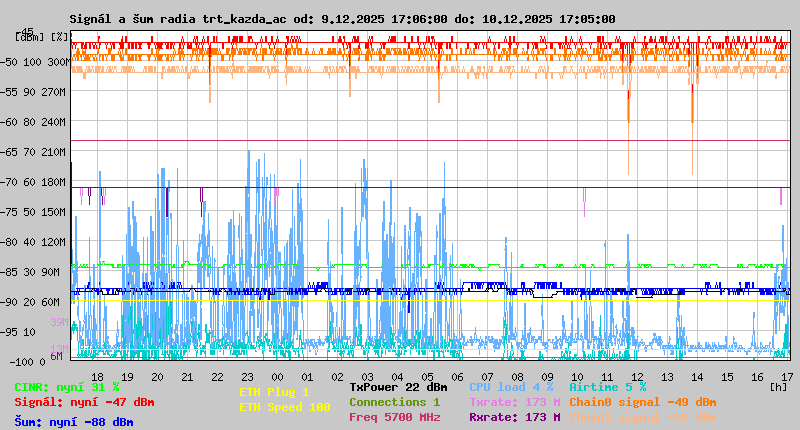Click the hour '13' x-axis tick label
Screen dimensions: 800x430
click(667, 377)
